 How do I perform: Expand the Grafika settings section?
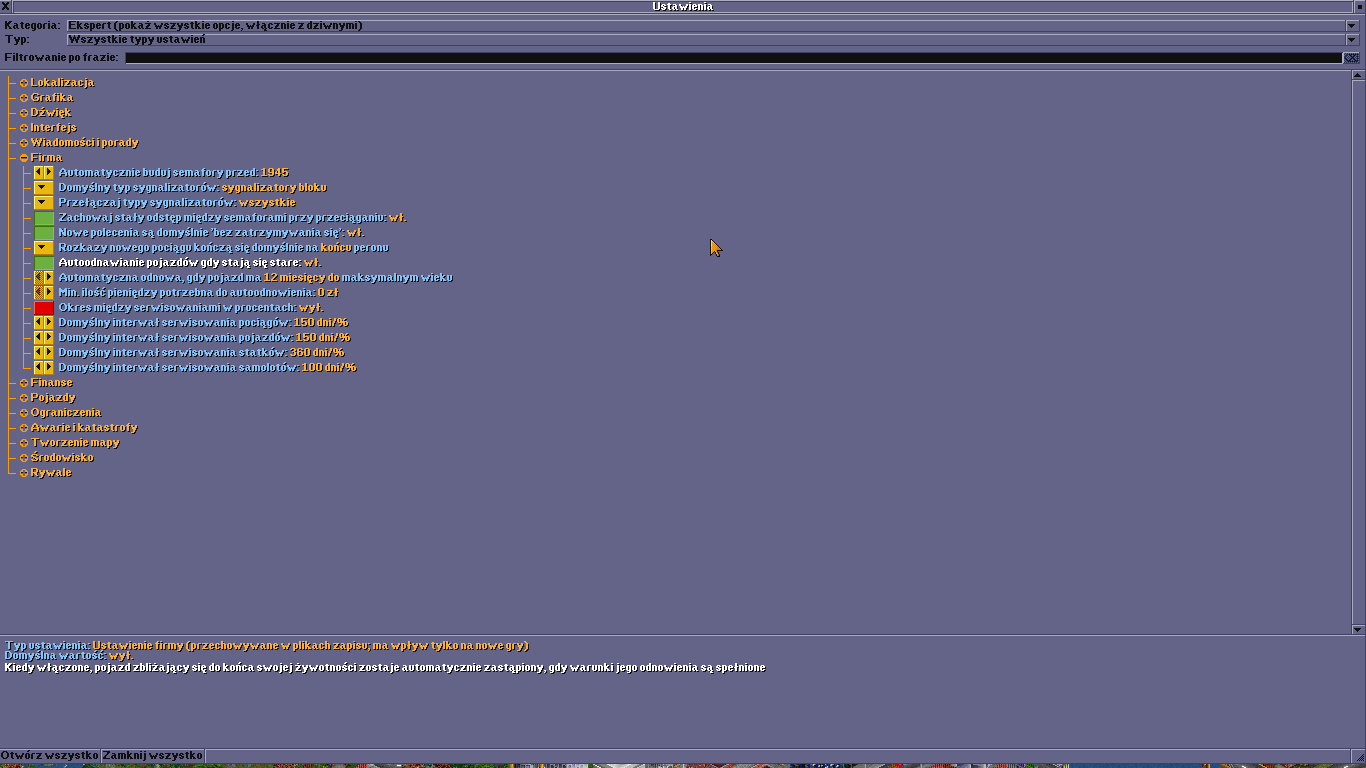pyautogui.click(x=24, y=98)
